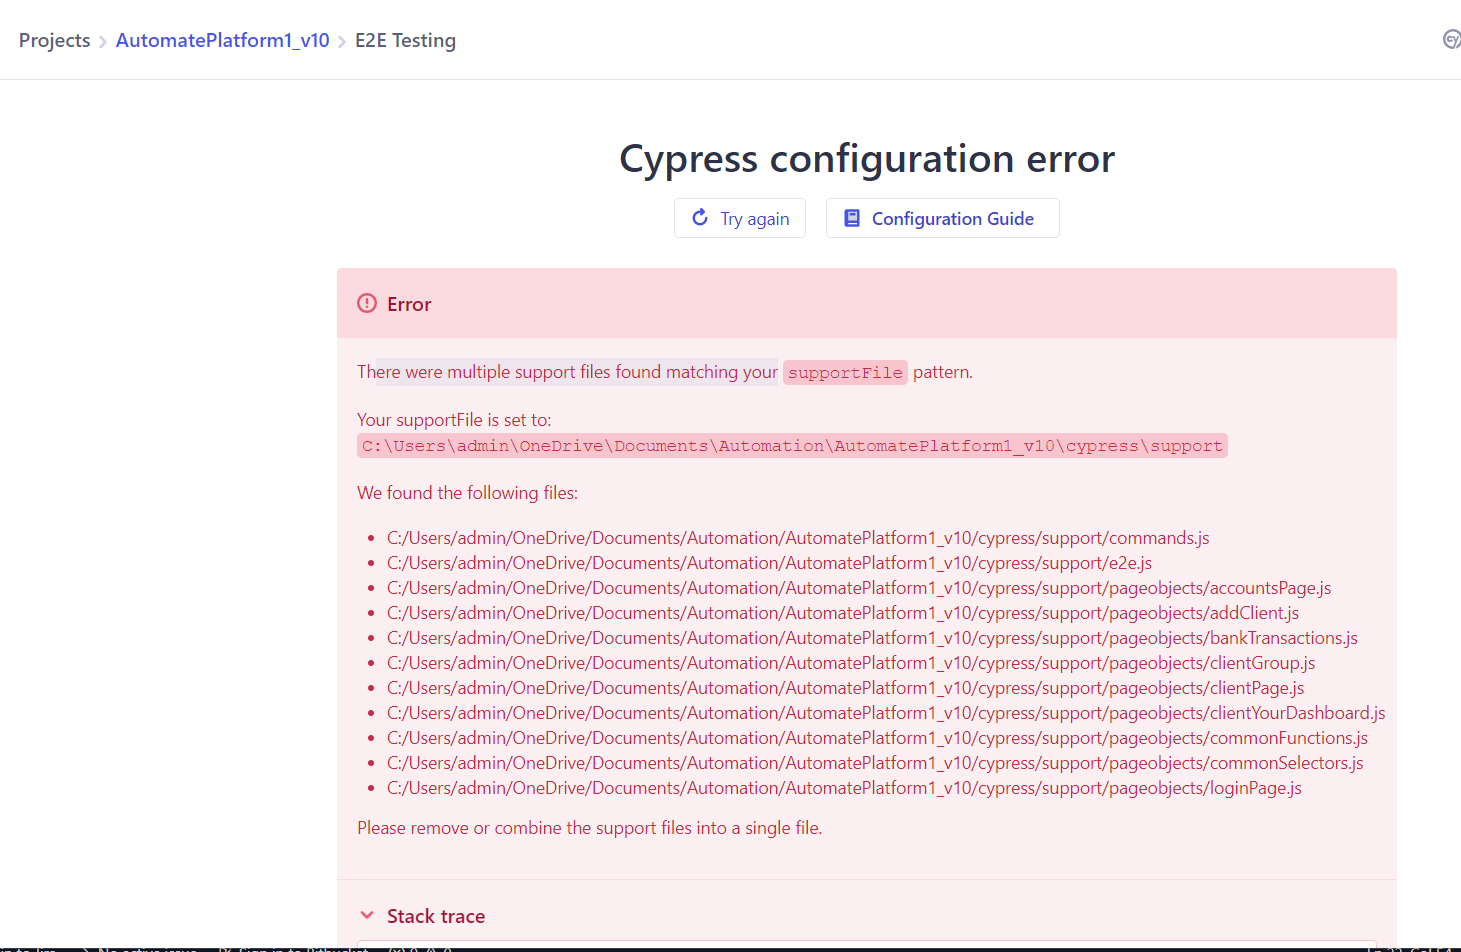Image resolution: width=1461 pixels, height=952 pixels.
Task: Click Projects in the breadcrumb trail
Action: click(x=54, y=40)
